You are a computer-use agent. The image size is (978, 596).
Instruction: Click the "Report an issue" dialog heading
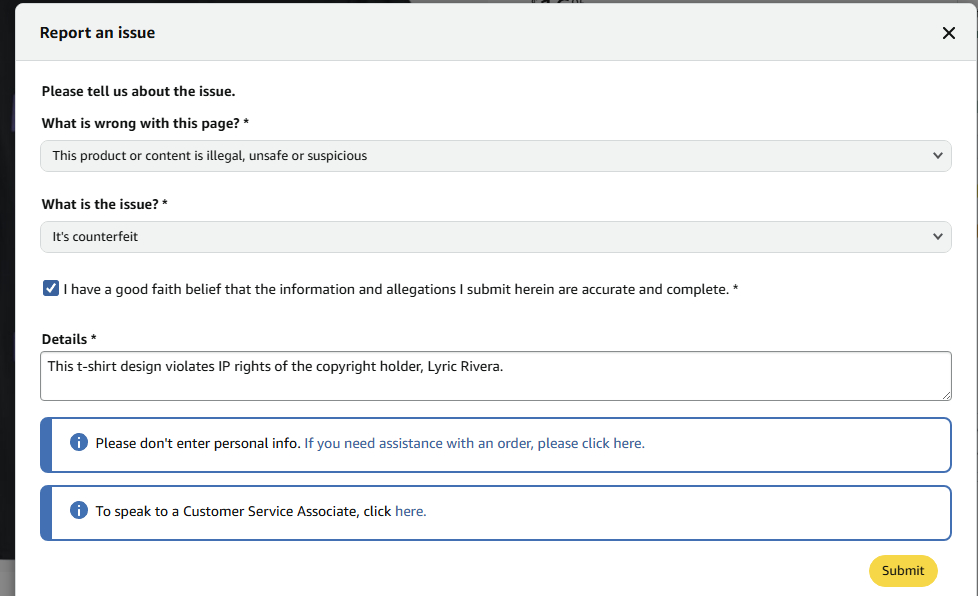pos(97,33)
